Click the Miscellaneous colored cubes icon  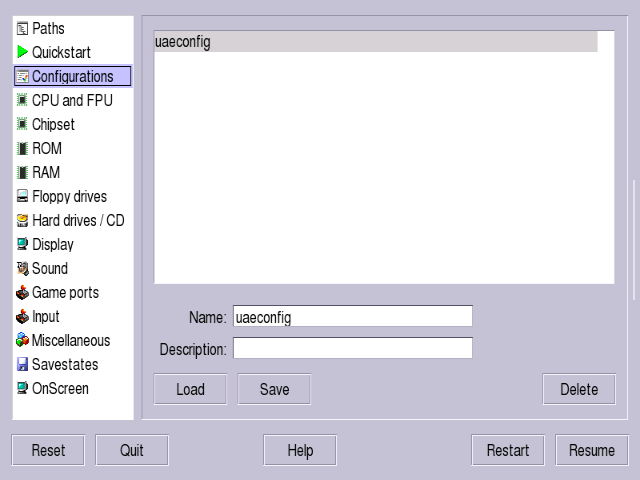[22, 340]
